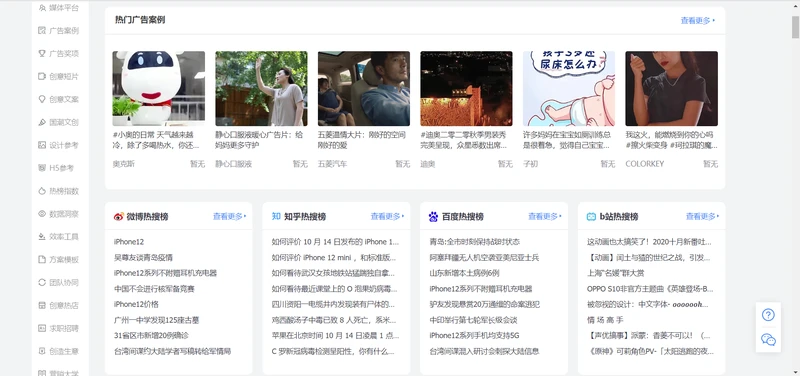This screenshot has height=376, width=800.
Task: Open Bilibili topic OPPO S10非官方主题曲
Action: point(650,289)
